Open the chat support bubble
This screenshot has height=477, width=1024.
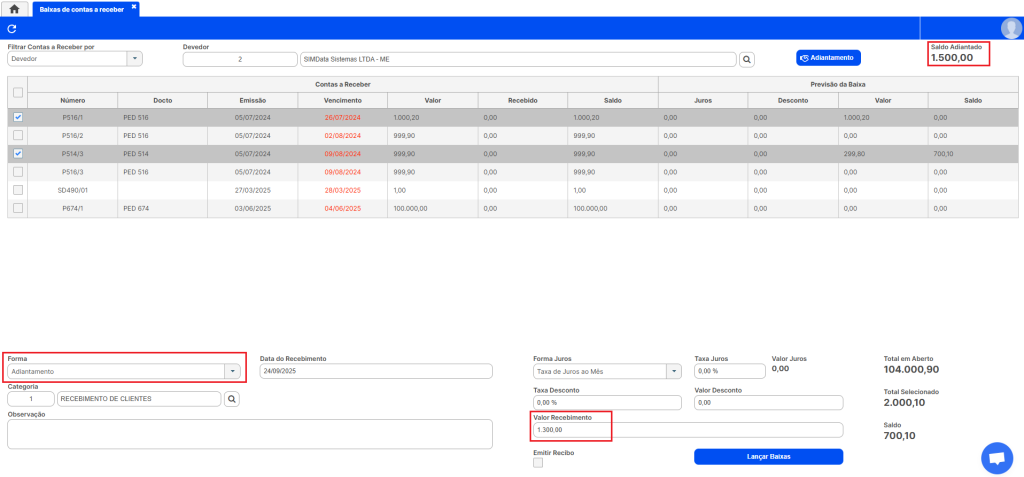coord(996,457)
